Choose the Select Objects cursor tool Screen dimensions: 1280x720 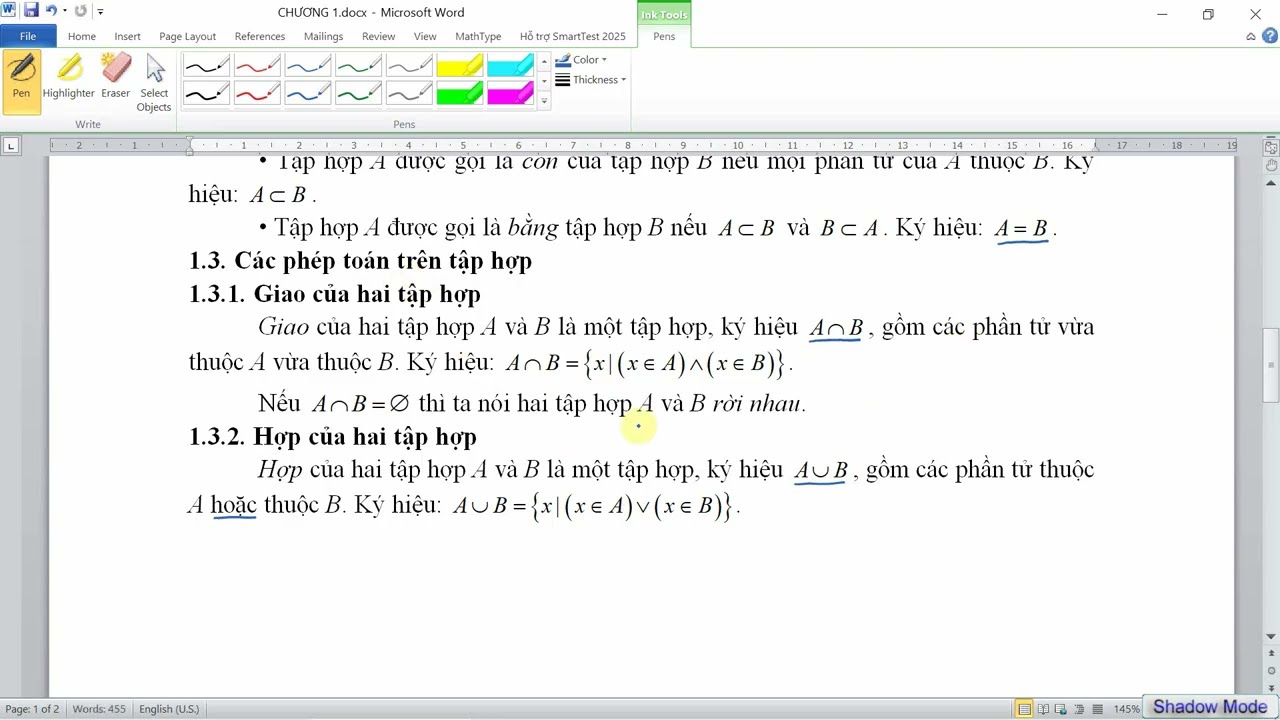154,84
